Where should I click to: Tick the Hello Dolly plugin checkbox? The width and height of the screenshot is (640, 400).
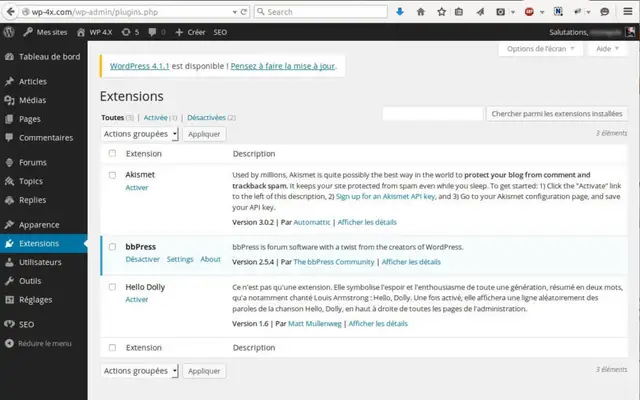[112, 287]
